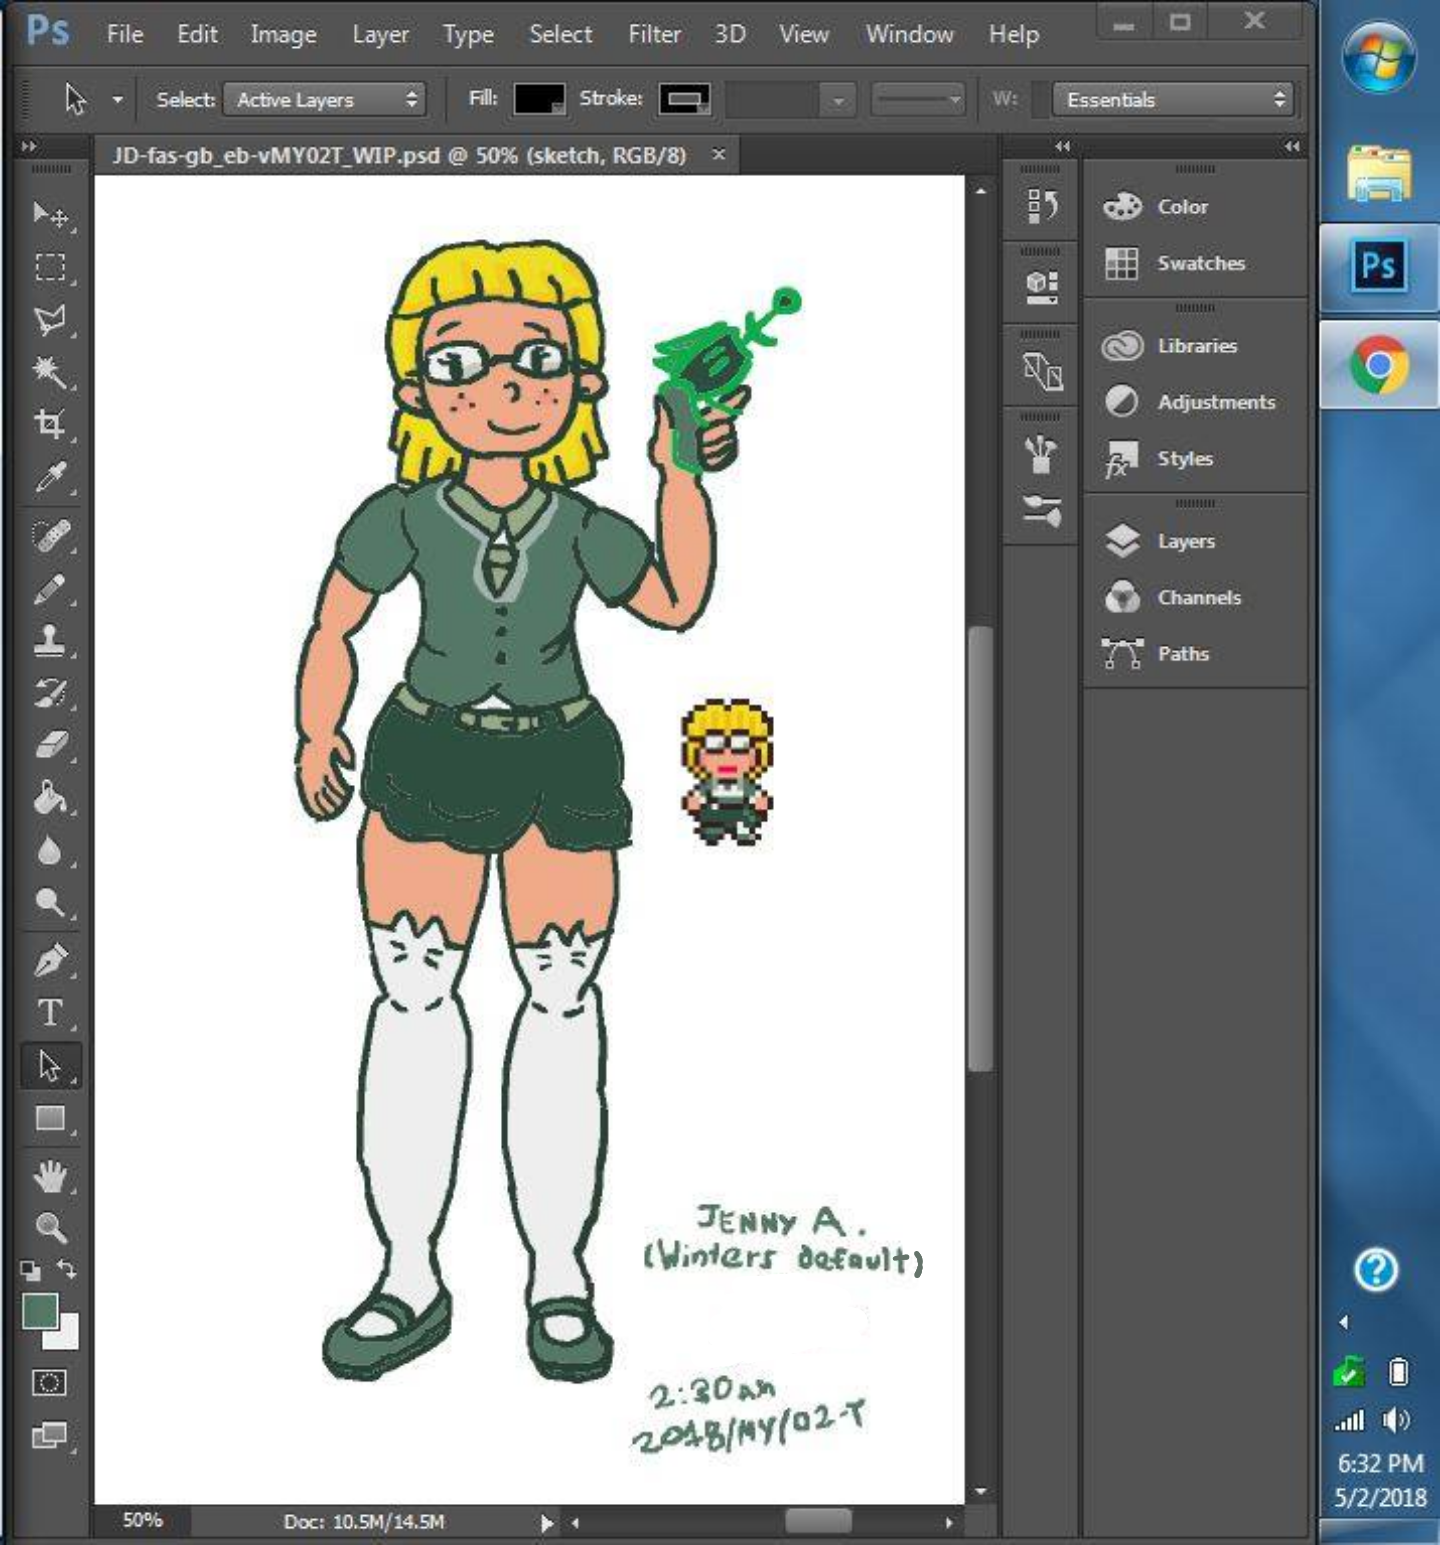The image size is (1440, 1545).
Task: Close the JD-fas-gb_eb document tab
Action: pyautogui.click(x=718, y=155)
